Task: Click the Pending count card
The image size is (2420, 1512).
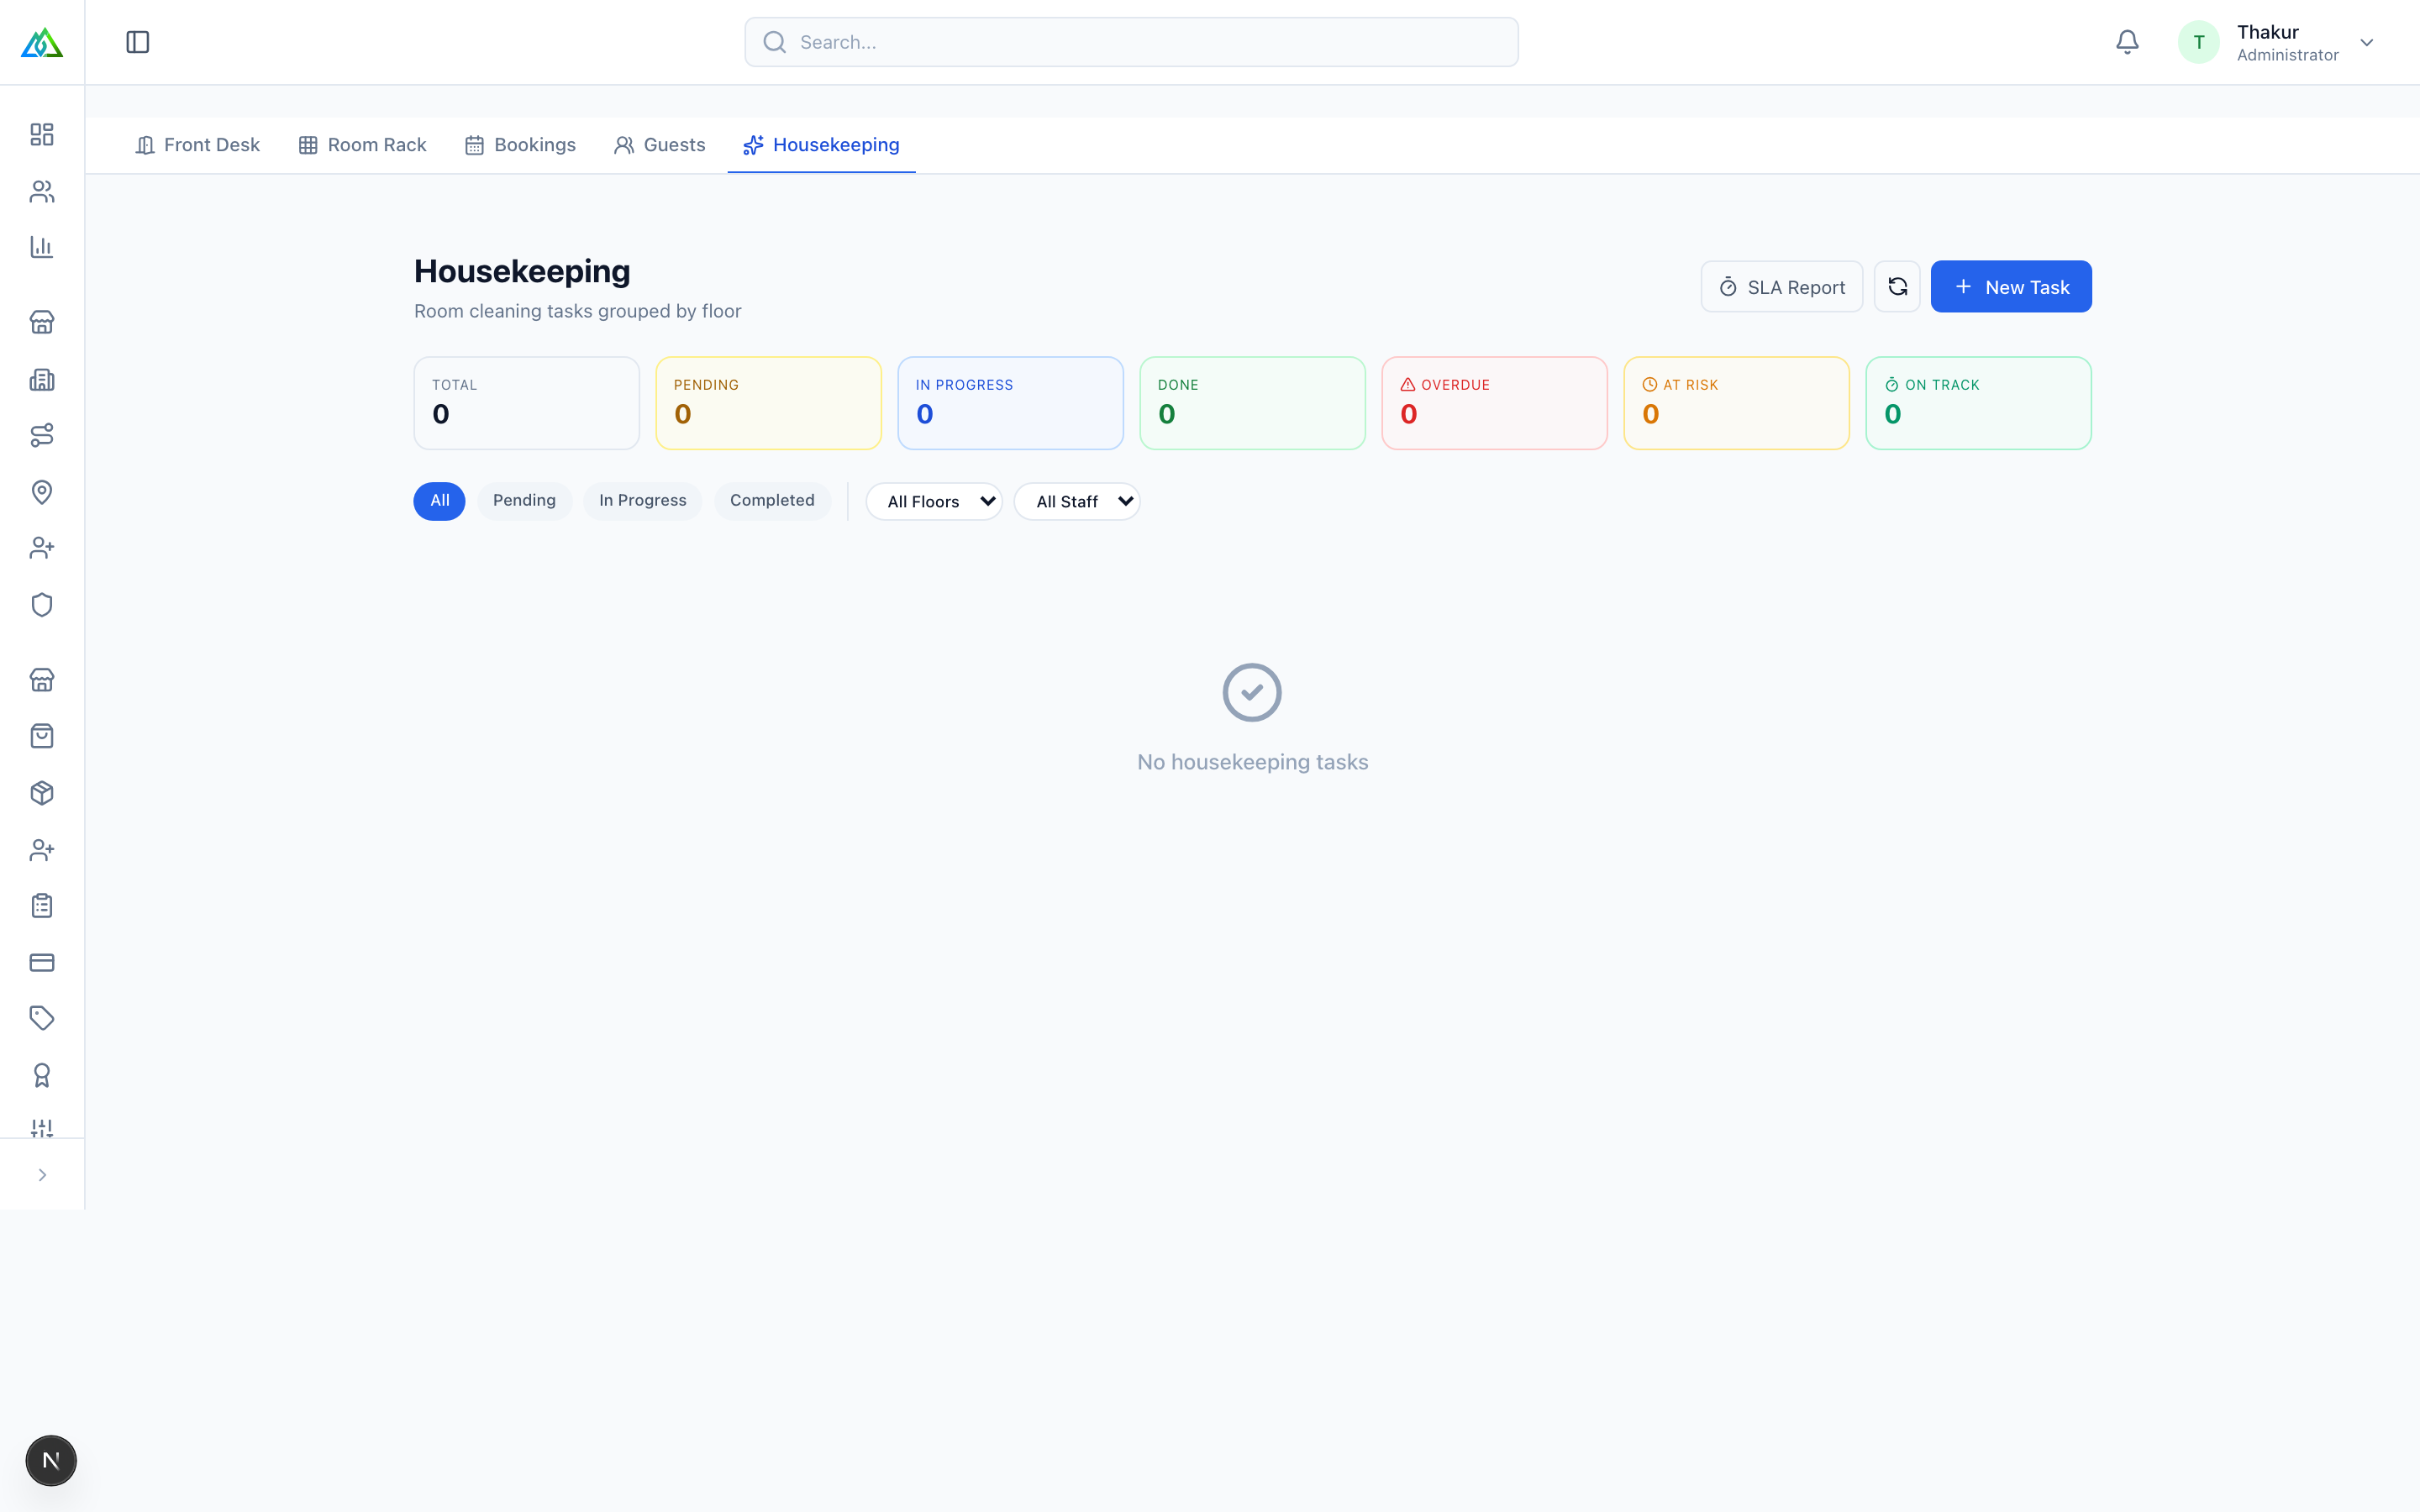Action: [x=768, y=403]
